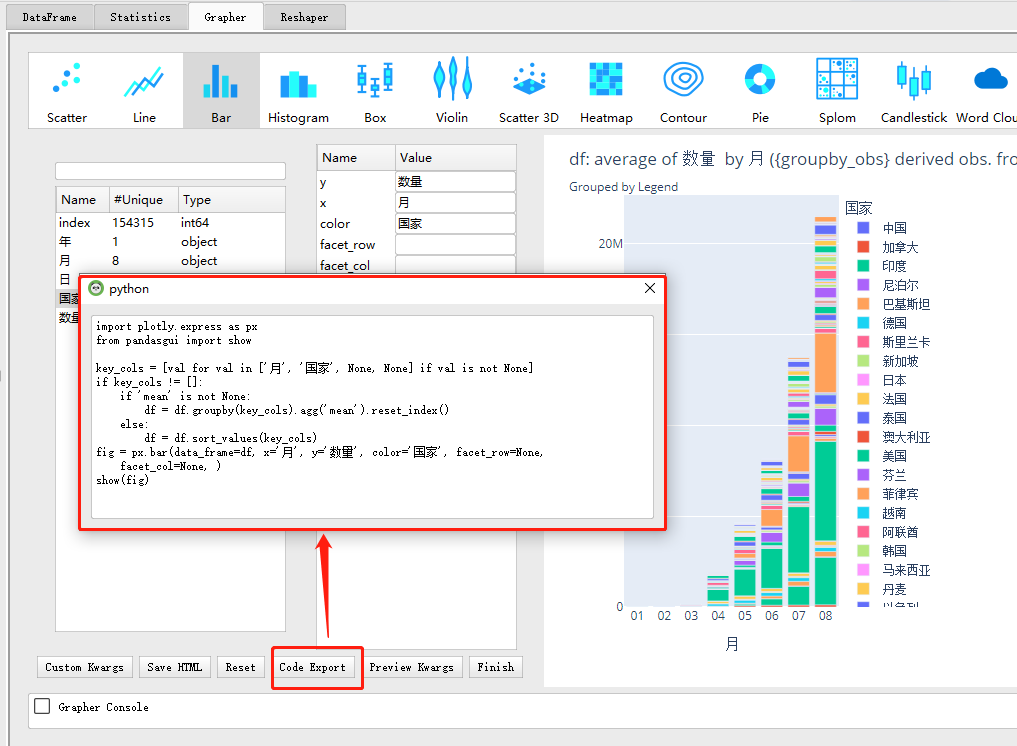Image resolution: width=1017 pixels, height=746 pixels.
Task: Open the facet_col value field
Action: [x=455, y=265]
